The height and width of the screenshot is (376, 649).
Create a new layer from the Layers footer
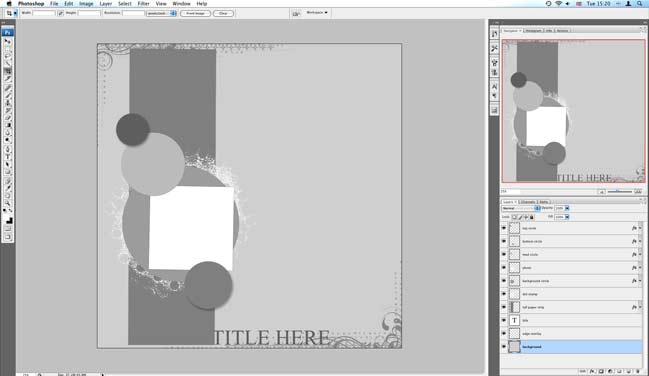point(628,371)
